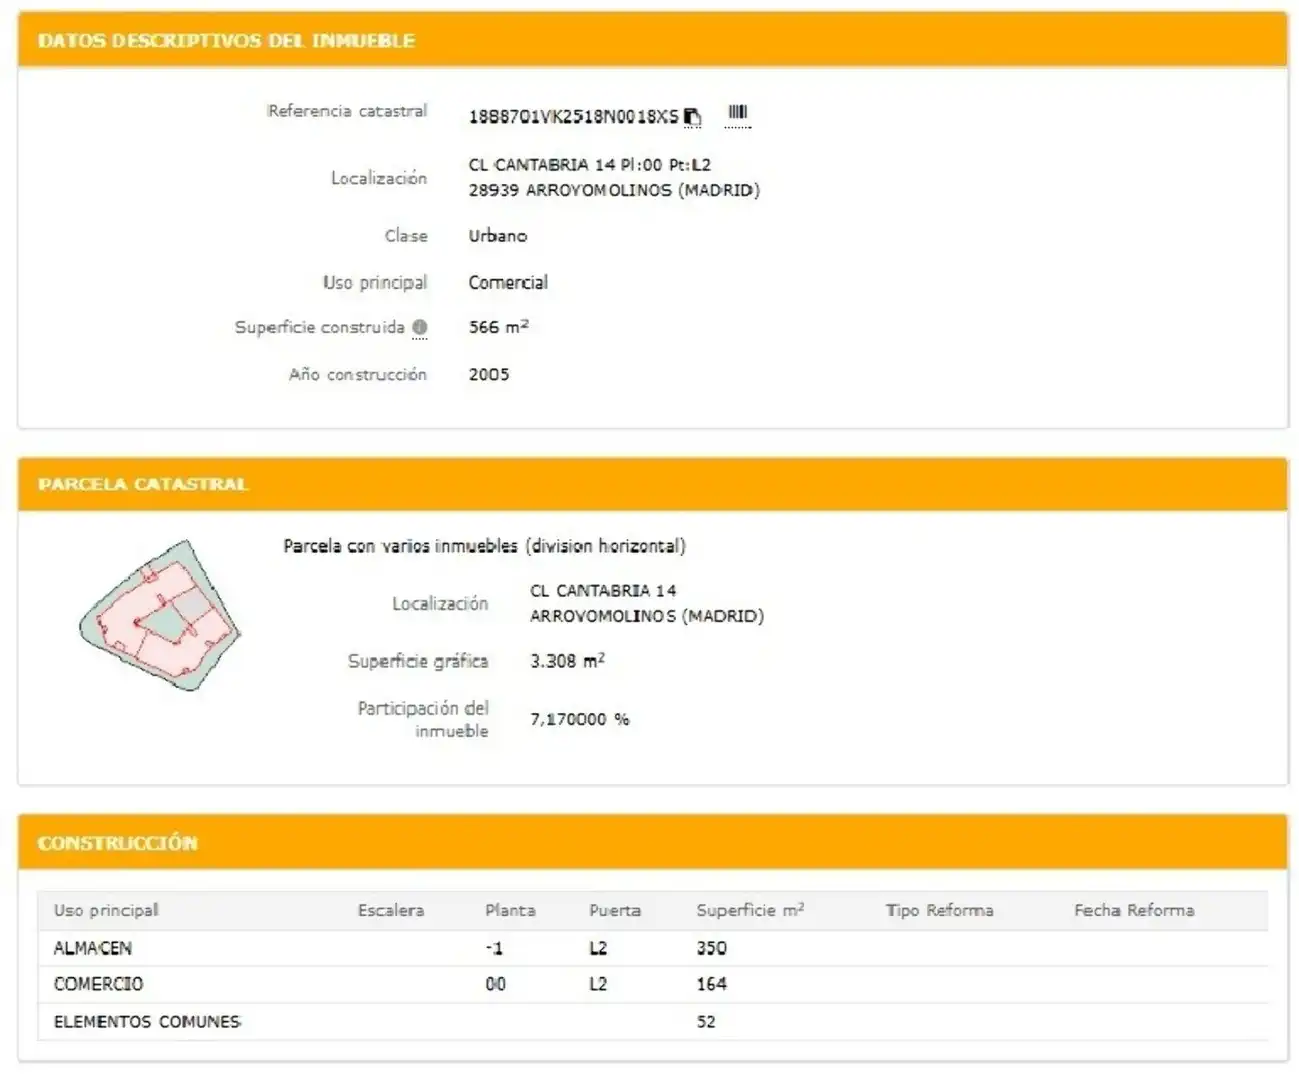Select address line CL CANTABRIA 14 Pl:00 Pt:L2
The image size is (1299, 1080).
590,164
